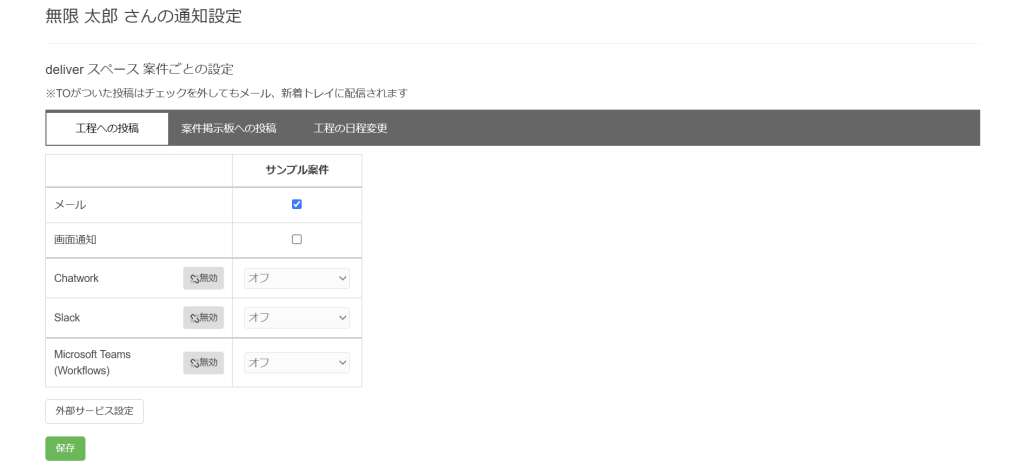This screenshot has height=464, width=1024.
Task: Click the Microsoft Teams (Workflows) label
Action: tap(92, 362)
